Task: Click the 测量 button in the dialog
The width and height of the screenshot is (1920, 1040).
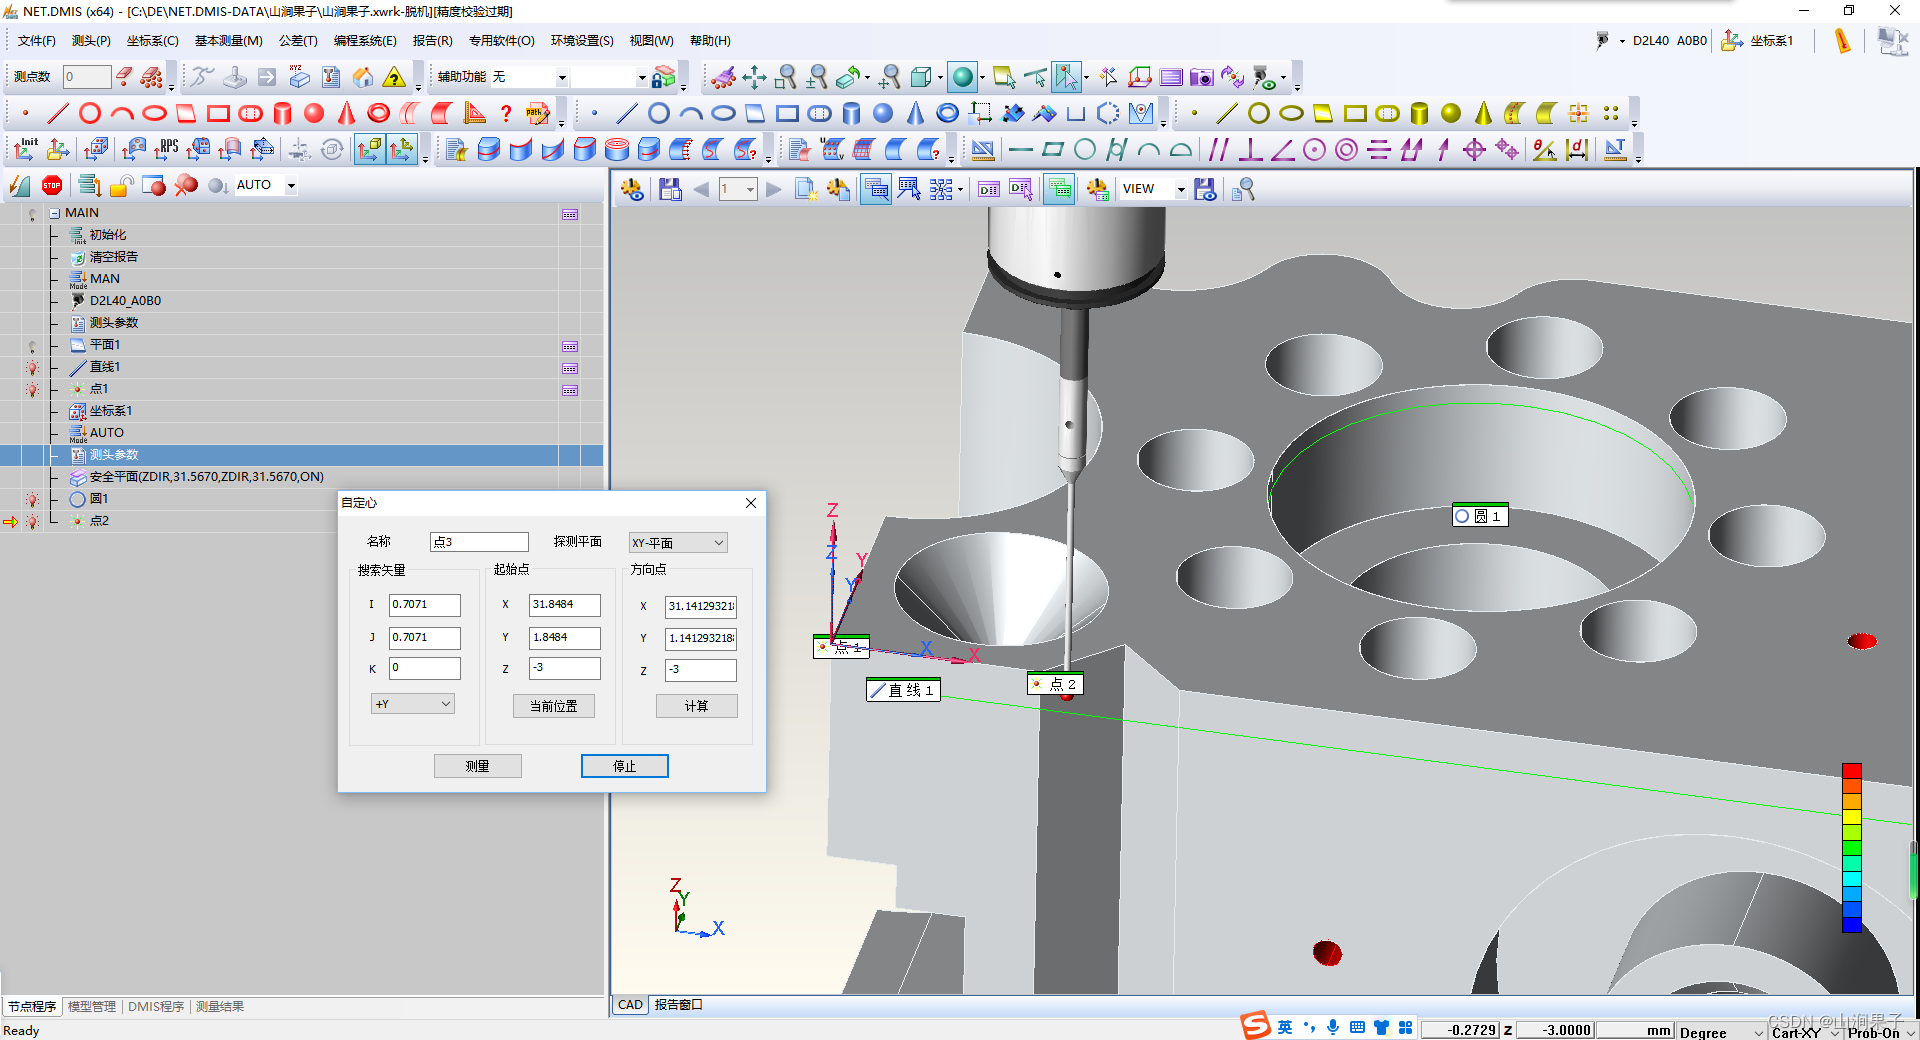Action: pos(478,766)
